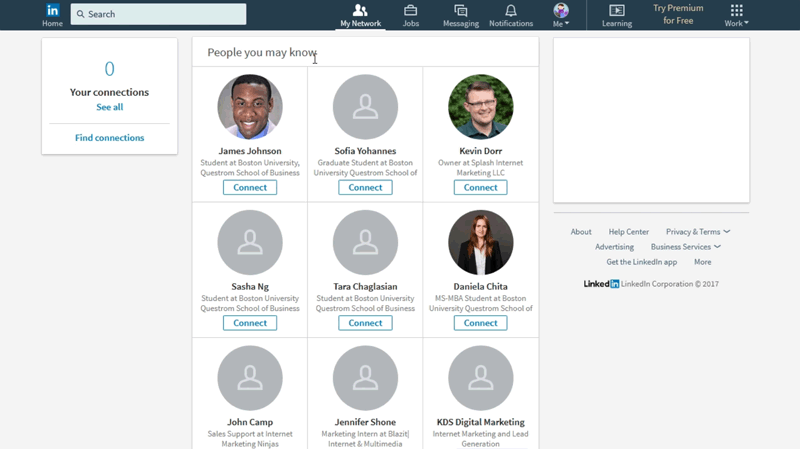The image size is (800, 449).
Task: Click See all connections link
Action: (109, 107)
